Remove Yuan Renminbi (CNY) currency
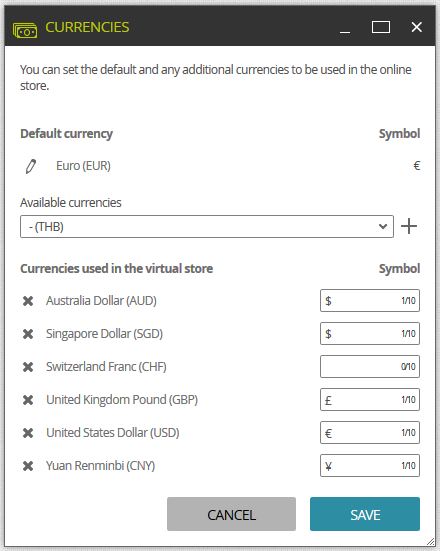The width and height of the screenshot is (440, 551). (x=28, y=466)
